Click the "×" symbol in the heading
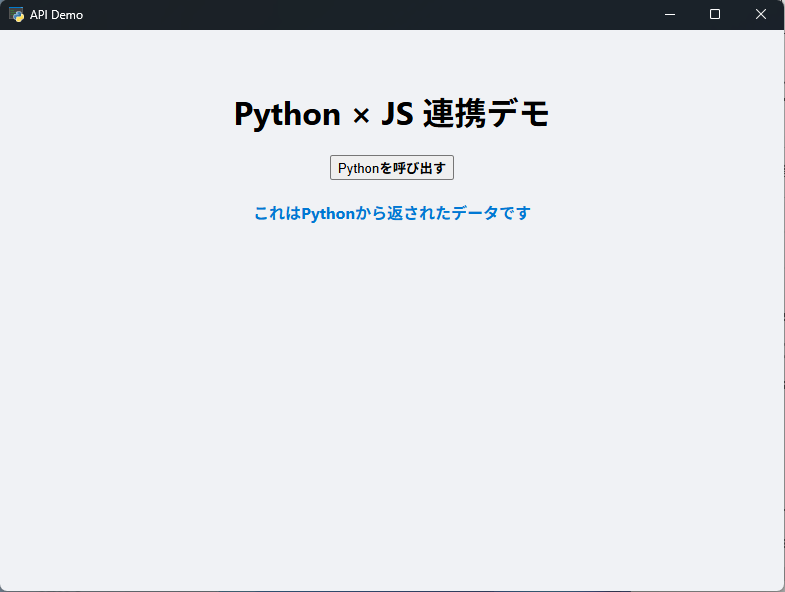The width and height of the screenshot is (785, 592). click(361, 116)
